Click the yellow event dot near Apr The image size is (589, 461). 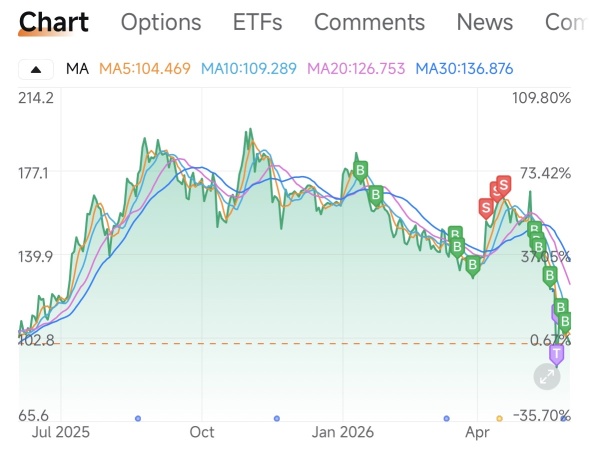pos(499,418)
